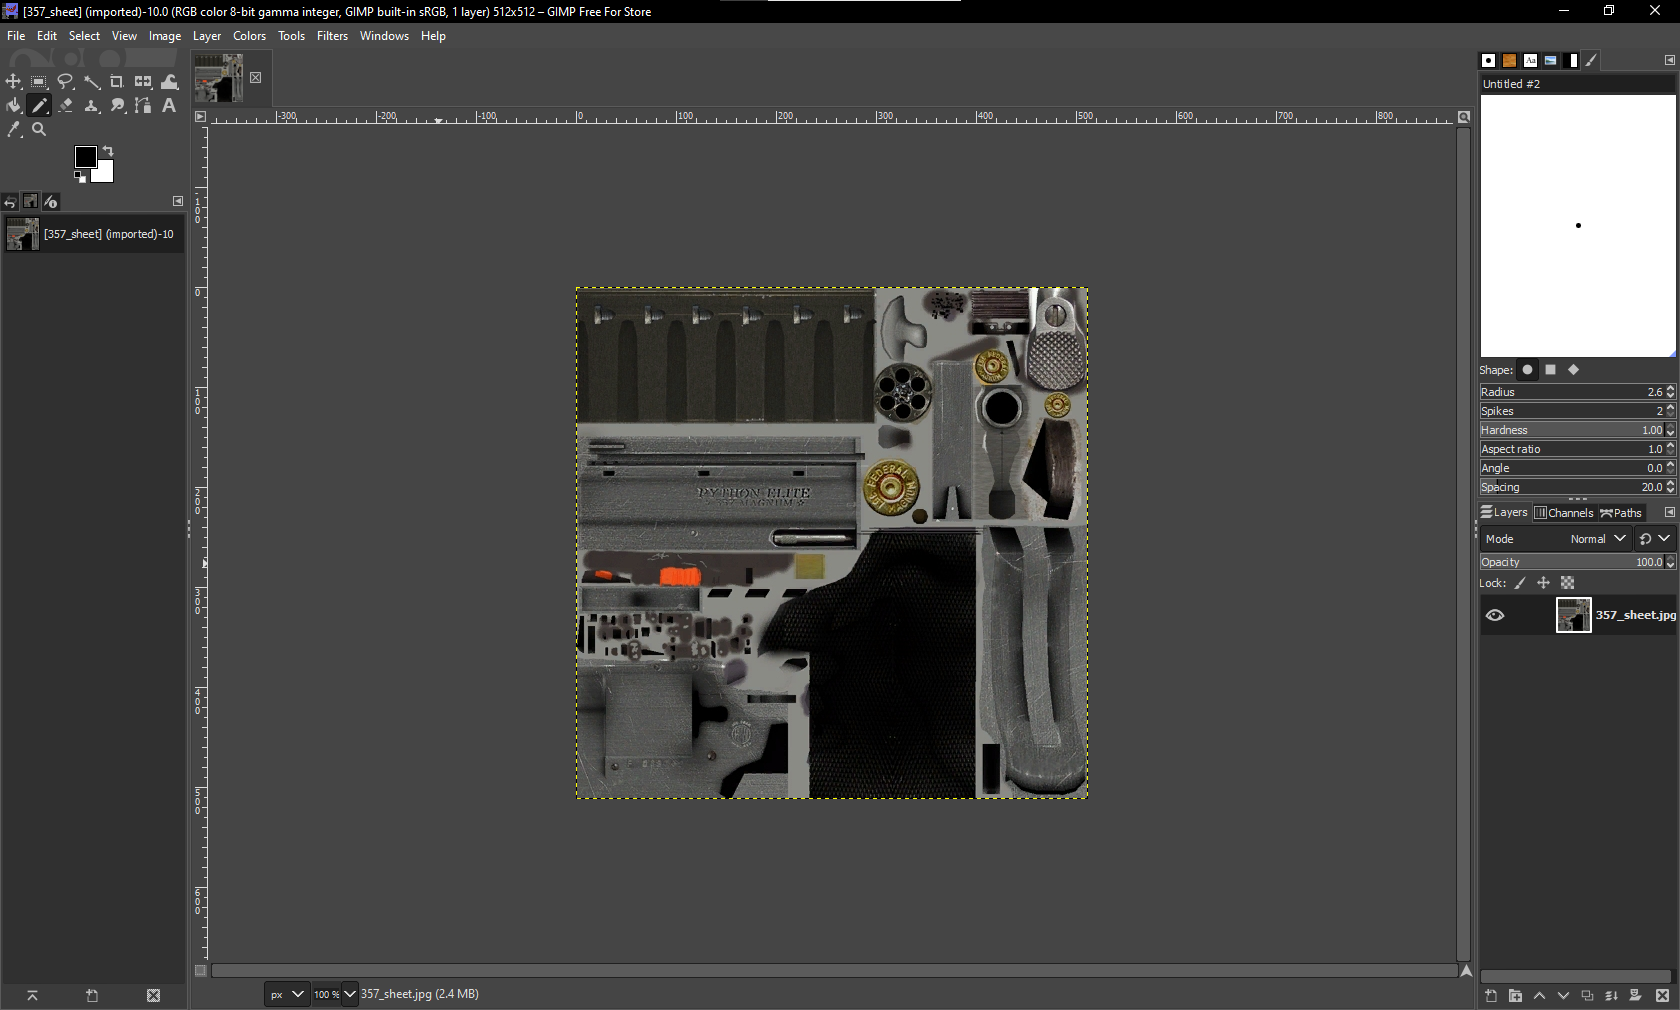Select the Eraser tool
This screenshot has width=1680, height=1010.
[66, 106]
